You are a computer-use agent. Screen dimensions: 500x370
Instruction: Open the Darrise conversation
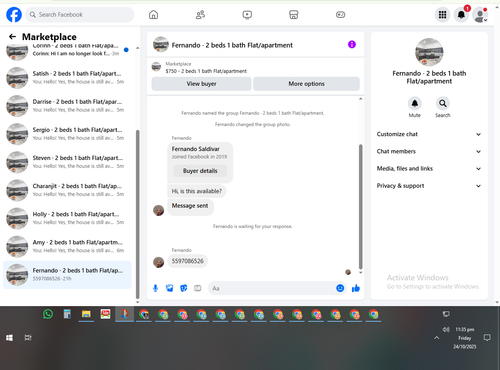(x=67, y=106)
